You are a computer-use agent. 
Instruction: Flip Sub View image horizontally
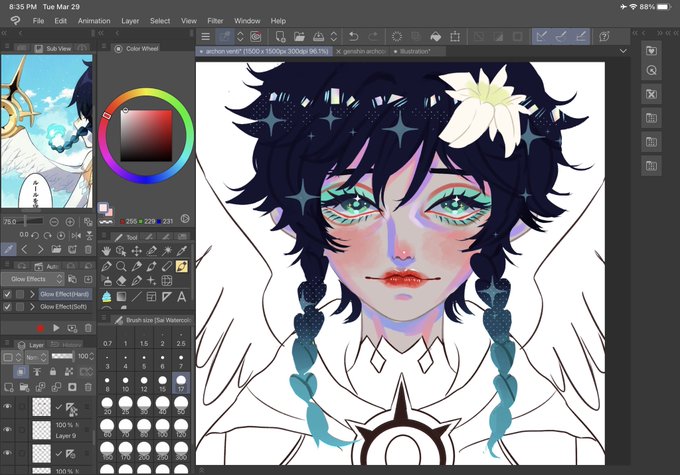(76, 236)
